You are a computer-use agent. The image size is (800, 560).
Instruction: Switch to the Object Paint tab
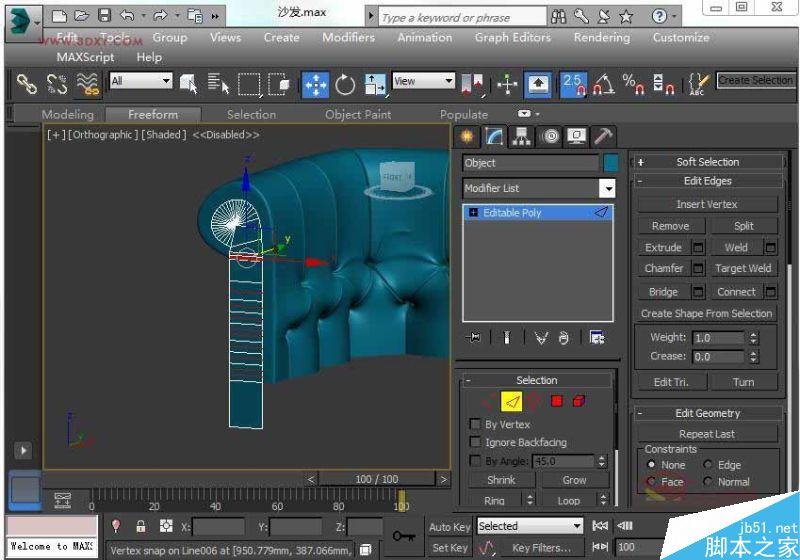coord(358,115)
